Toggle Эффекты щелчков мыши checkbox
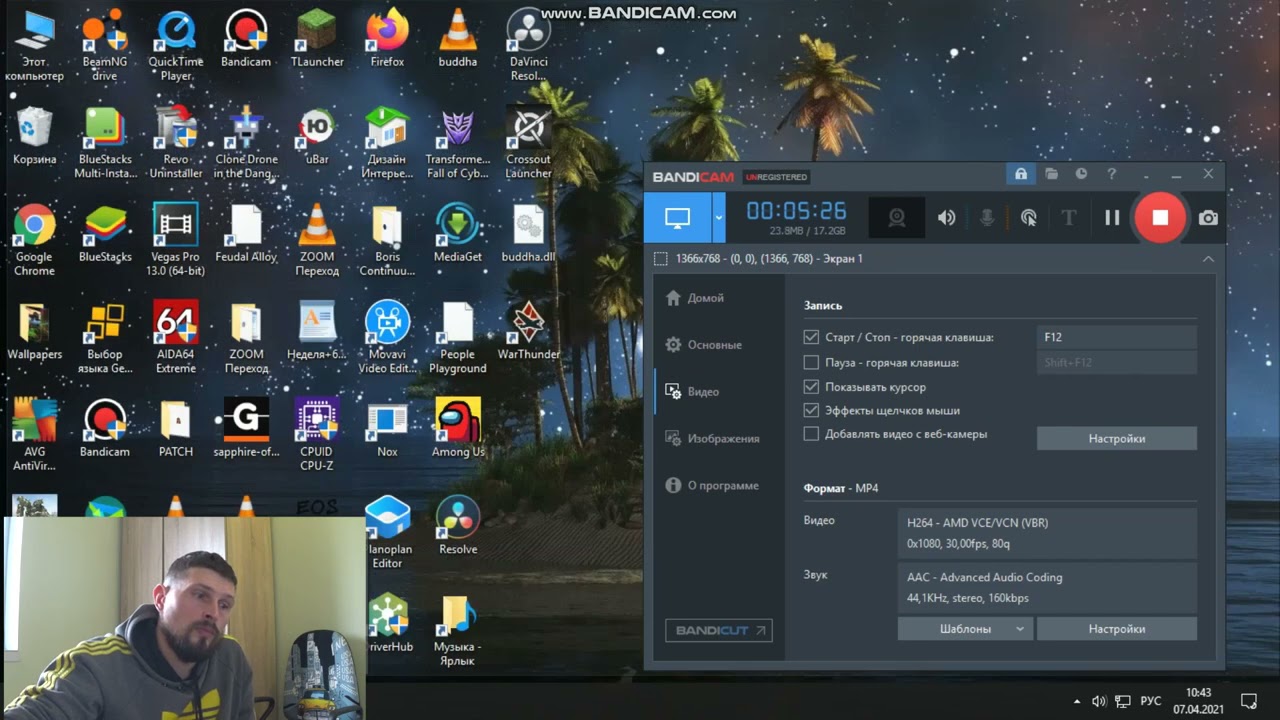The height and width of the screenshot is (720, 1280). (x=811, y=411)
